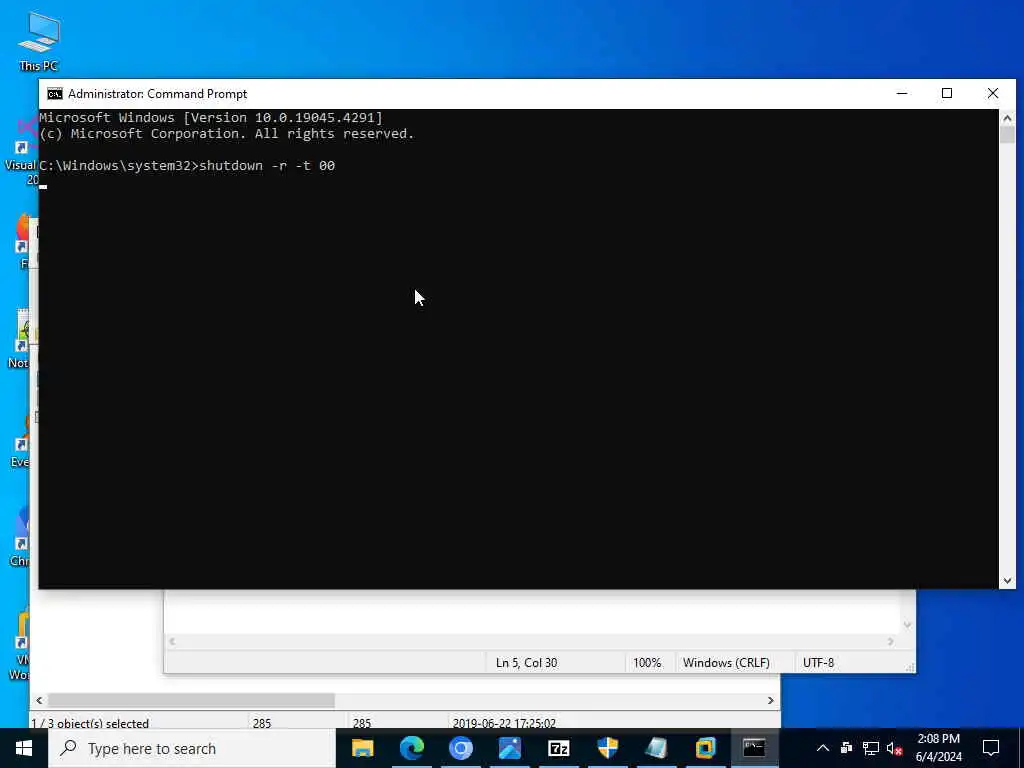1024x768 pixels.
Task: Open the Photos app taskbar icon
Action: click(509, 748)
